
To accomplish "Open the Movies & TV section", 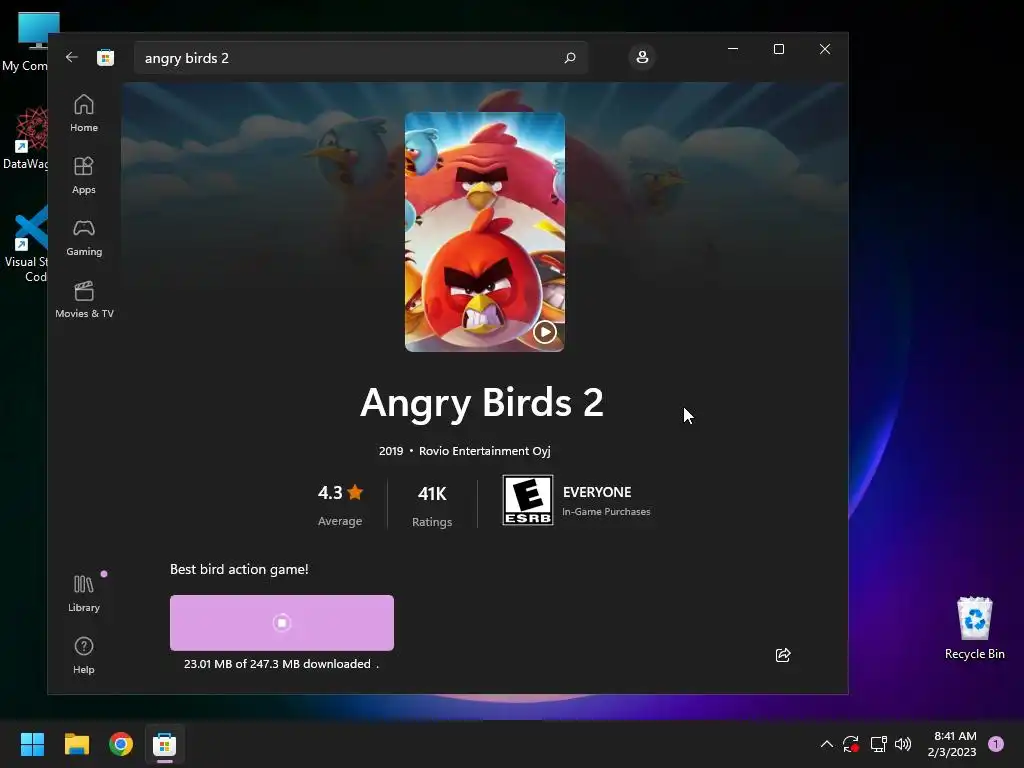I will pyautogui.click(x=84, y=300).
